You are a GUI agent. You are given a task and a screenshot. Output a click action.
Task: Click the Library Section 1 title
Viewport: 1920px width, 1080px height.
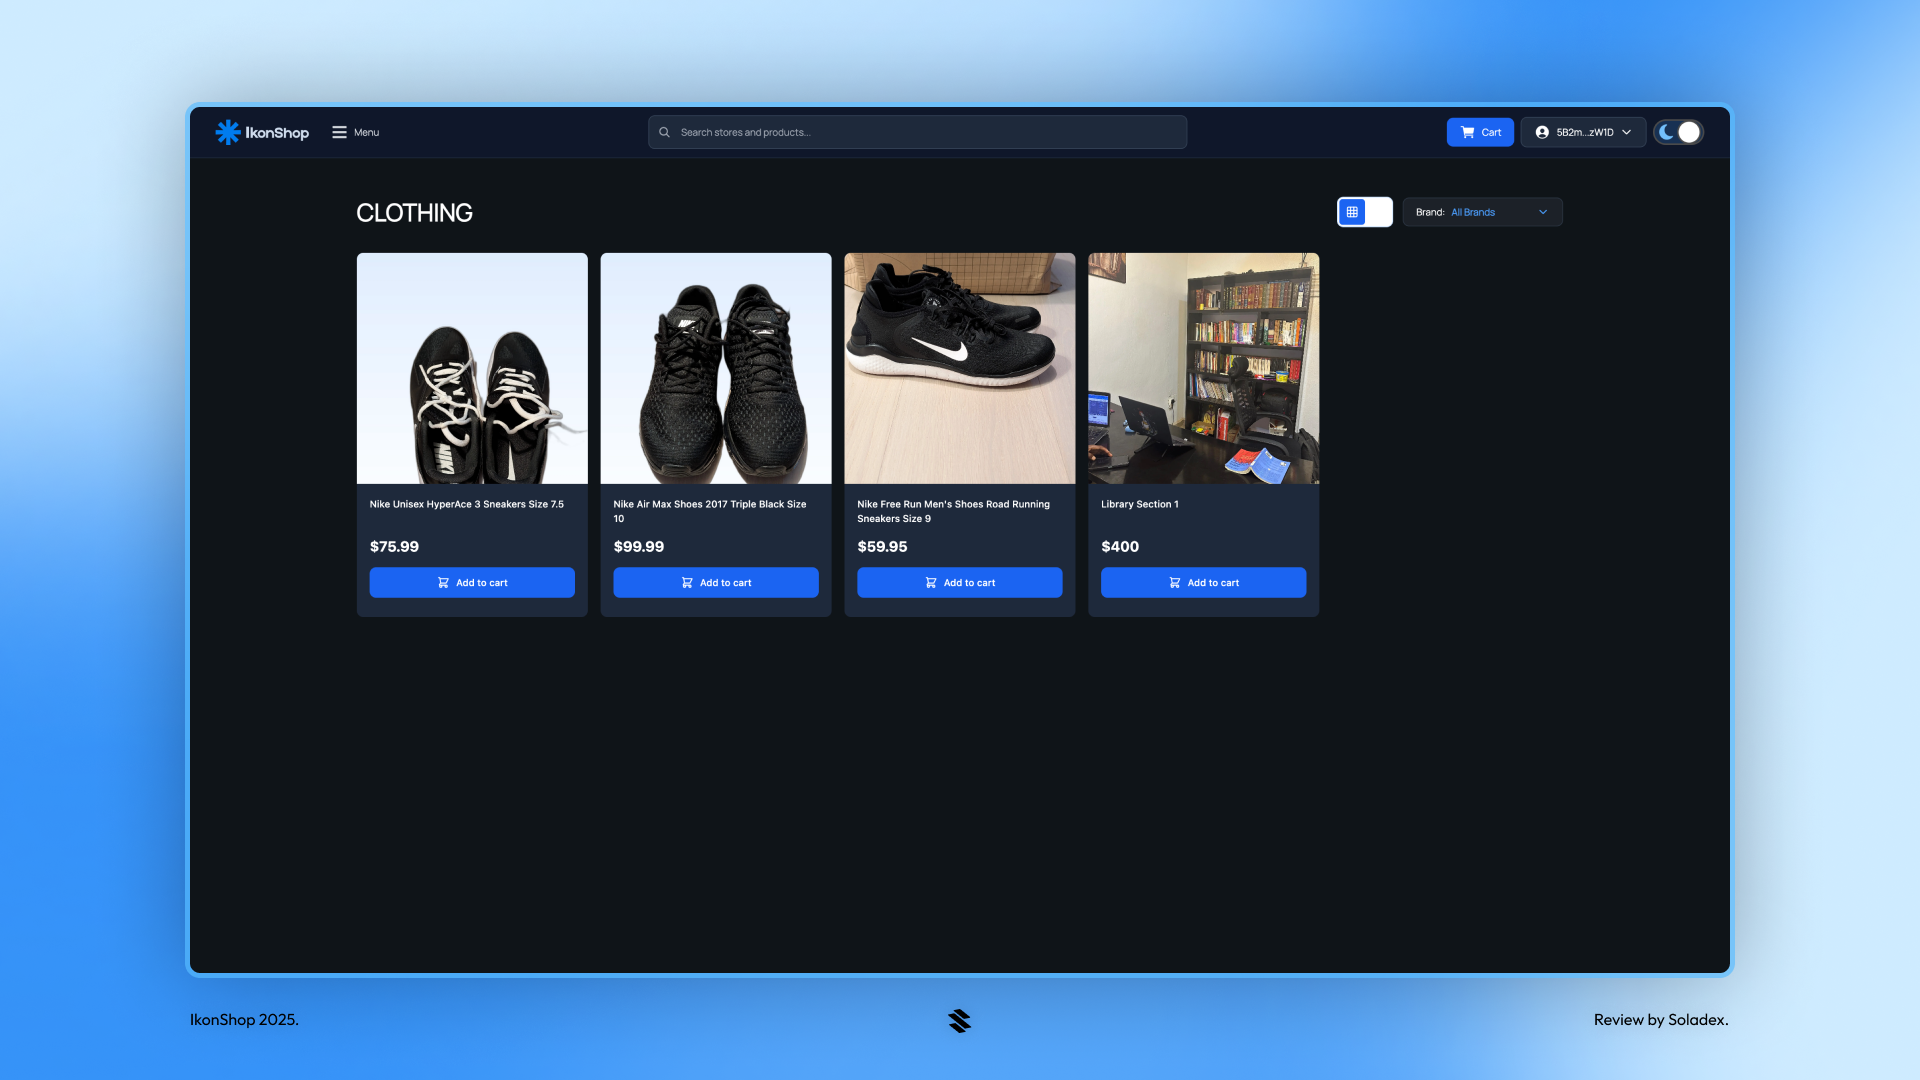(x=1140, y=504)
